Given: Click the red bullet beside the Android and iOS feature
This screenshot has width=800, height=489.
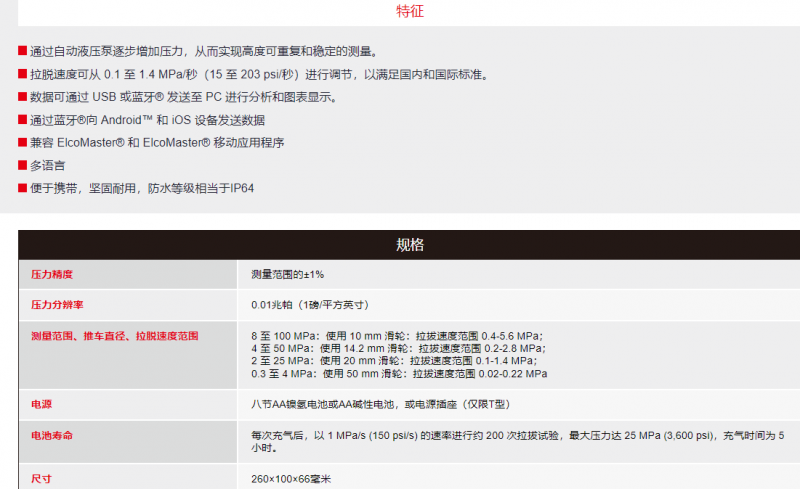Looking at the screenshot, I should [22, 120].
